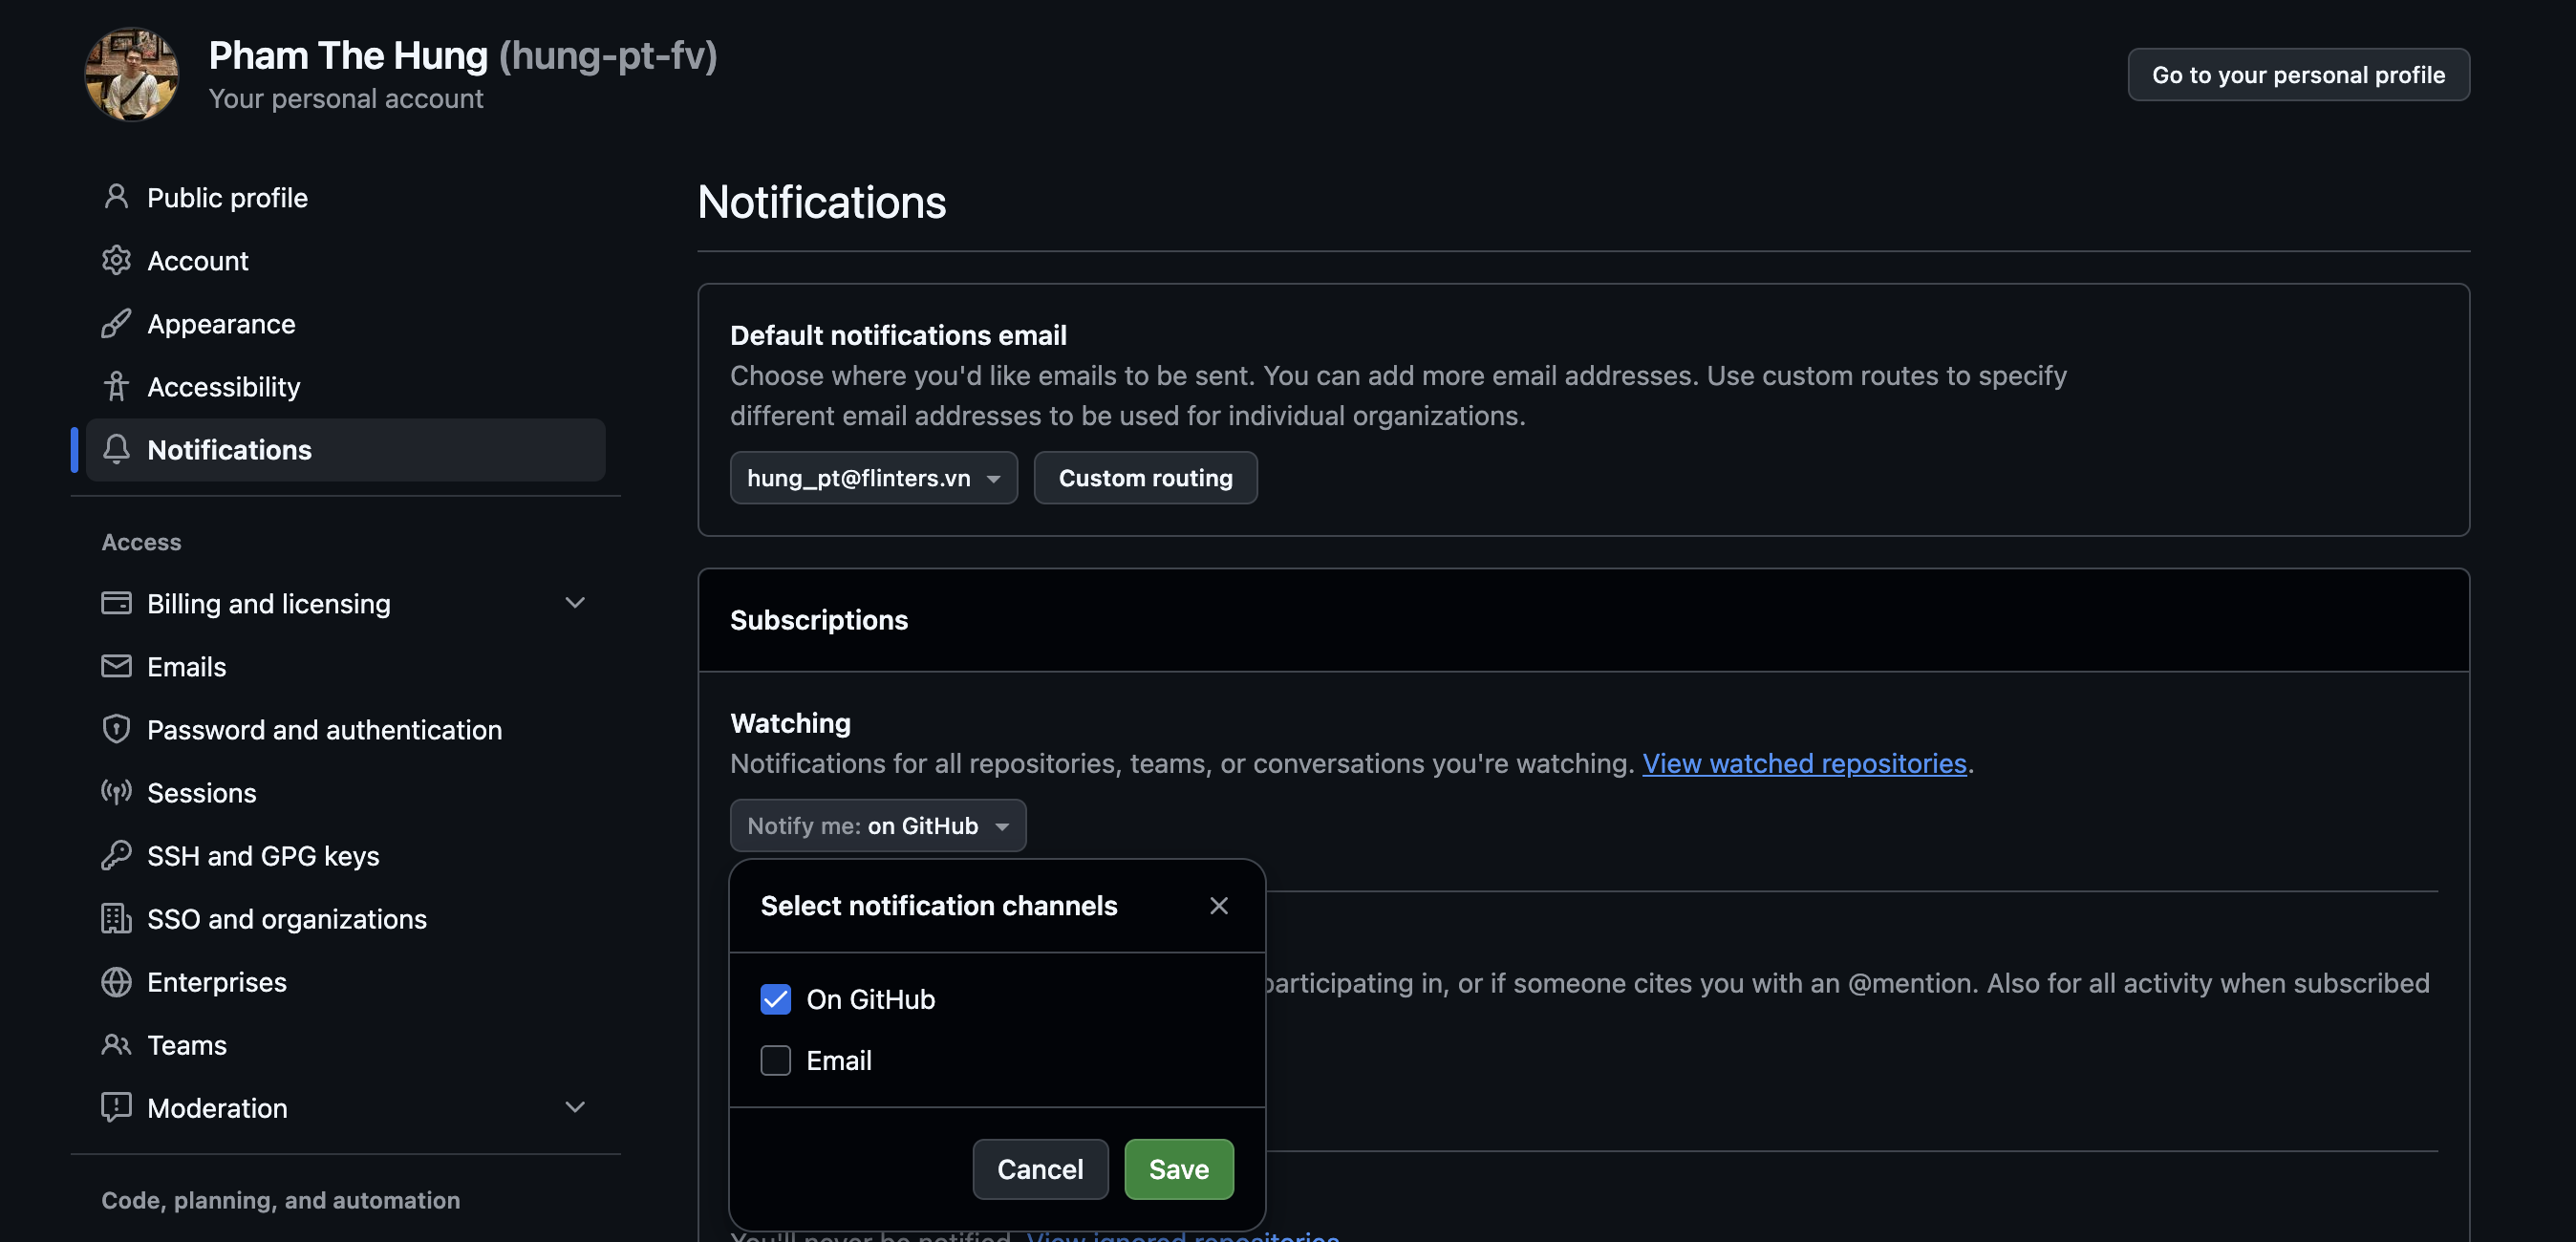Screen dimensions: 2576x1242
Task: Open the View watched repositories link
Action: 1803,763
